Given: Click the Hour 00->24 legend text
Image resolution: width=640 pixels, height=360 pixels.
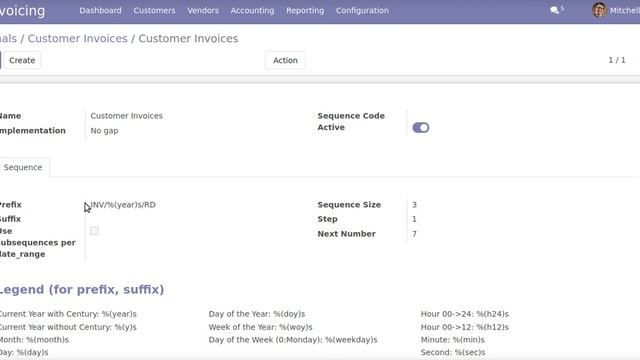Looking at the screenshot, I should (464, 314).
